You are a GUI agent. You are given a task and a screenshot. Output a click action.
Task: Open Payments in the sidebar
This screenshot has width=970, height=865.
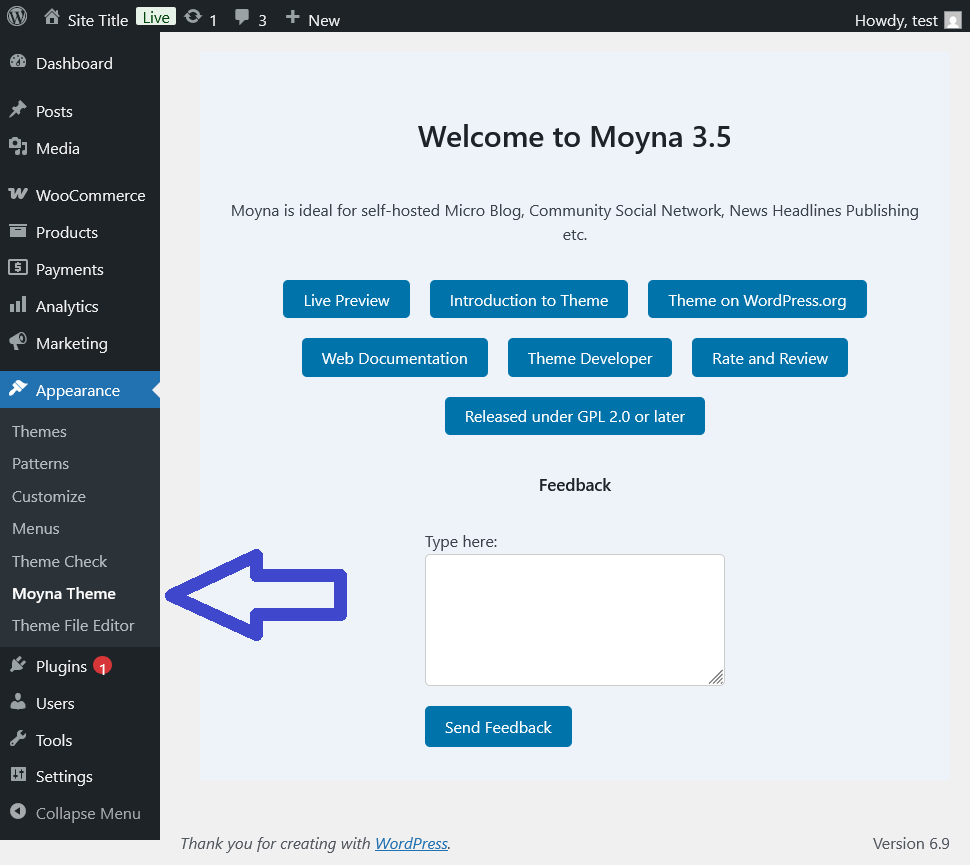pos(80,270)
